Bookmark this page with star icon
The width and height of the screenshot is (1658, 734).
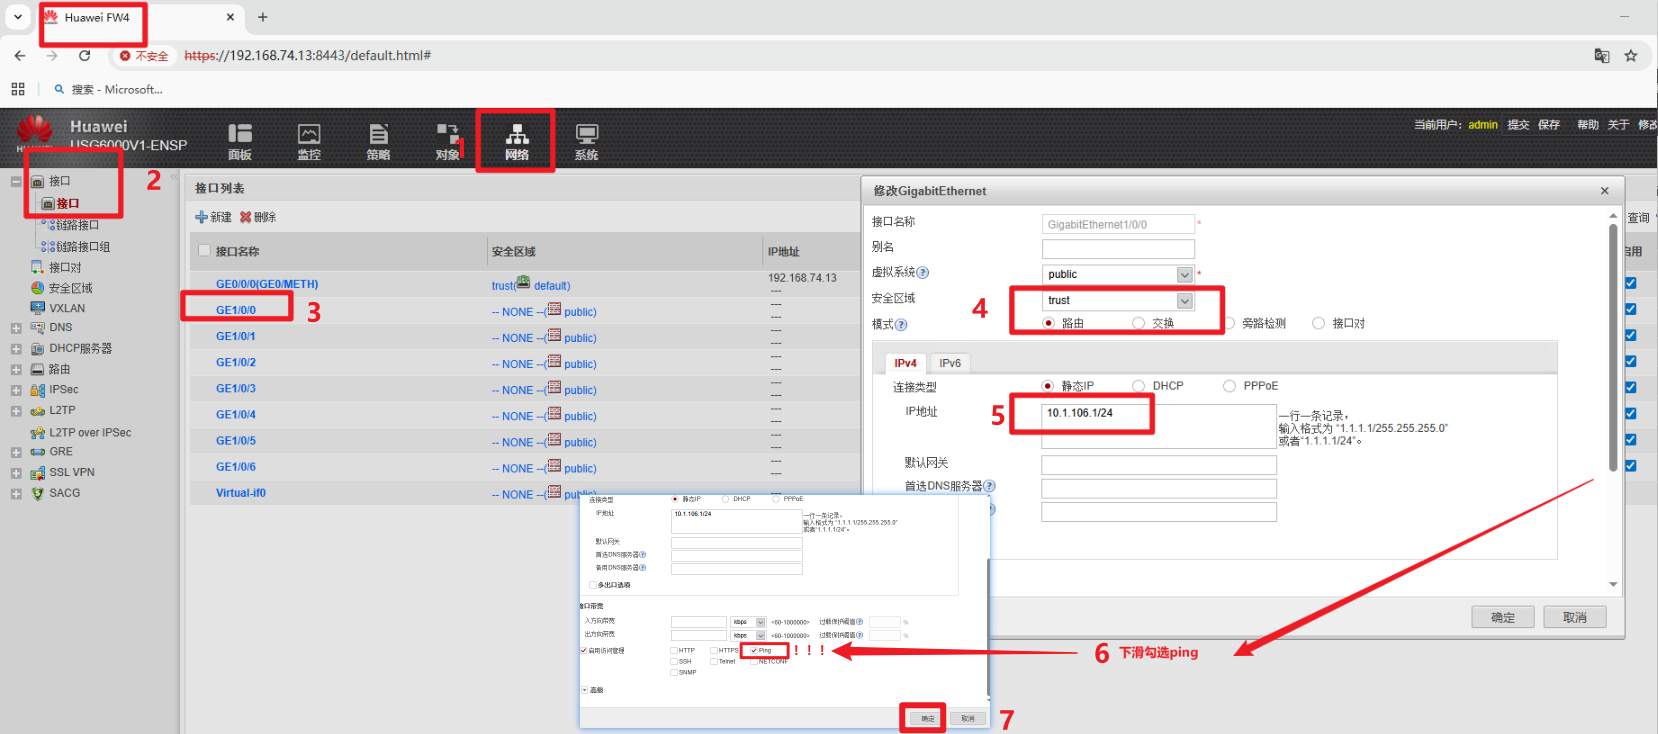tap(1631, 56)
